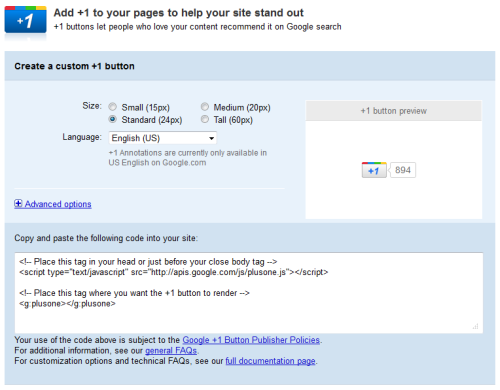Click the +1 button in the preview
Screen dimensions: 500x390
tap(374, 170)
